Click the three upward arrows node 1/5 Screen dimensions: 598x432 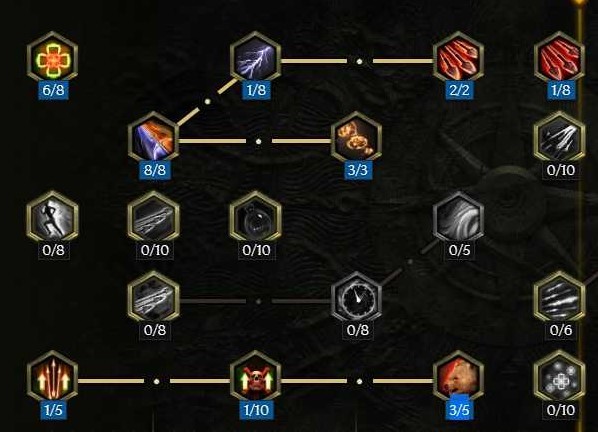point(53,380)
